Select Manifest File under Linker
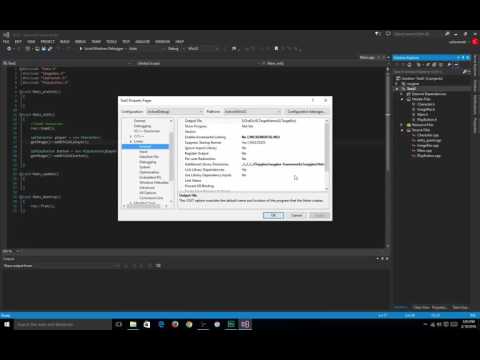 tap(149, 157)
